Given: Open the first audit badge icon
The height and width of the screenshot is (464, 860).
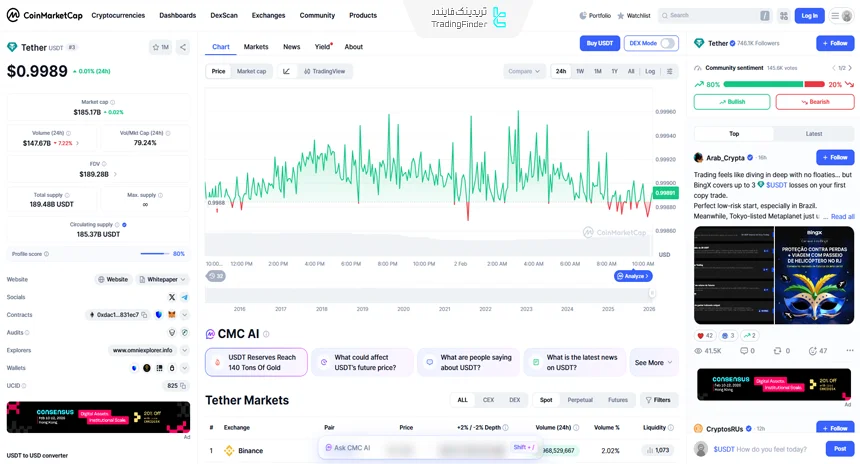Looking at the screenshot, I should 172,332.
